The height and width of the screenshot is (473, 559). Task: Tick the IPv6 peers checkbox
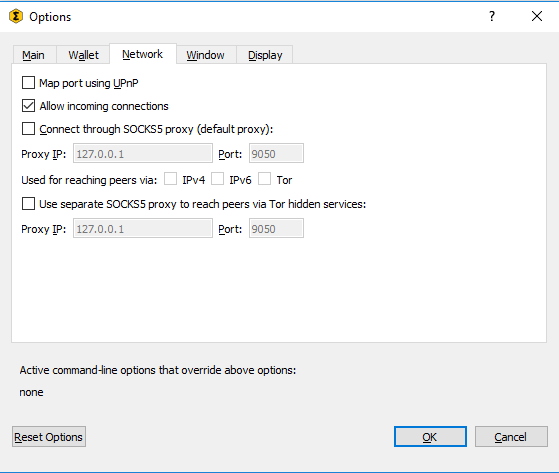[x=217, y=179]
